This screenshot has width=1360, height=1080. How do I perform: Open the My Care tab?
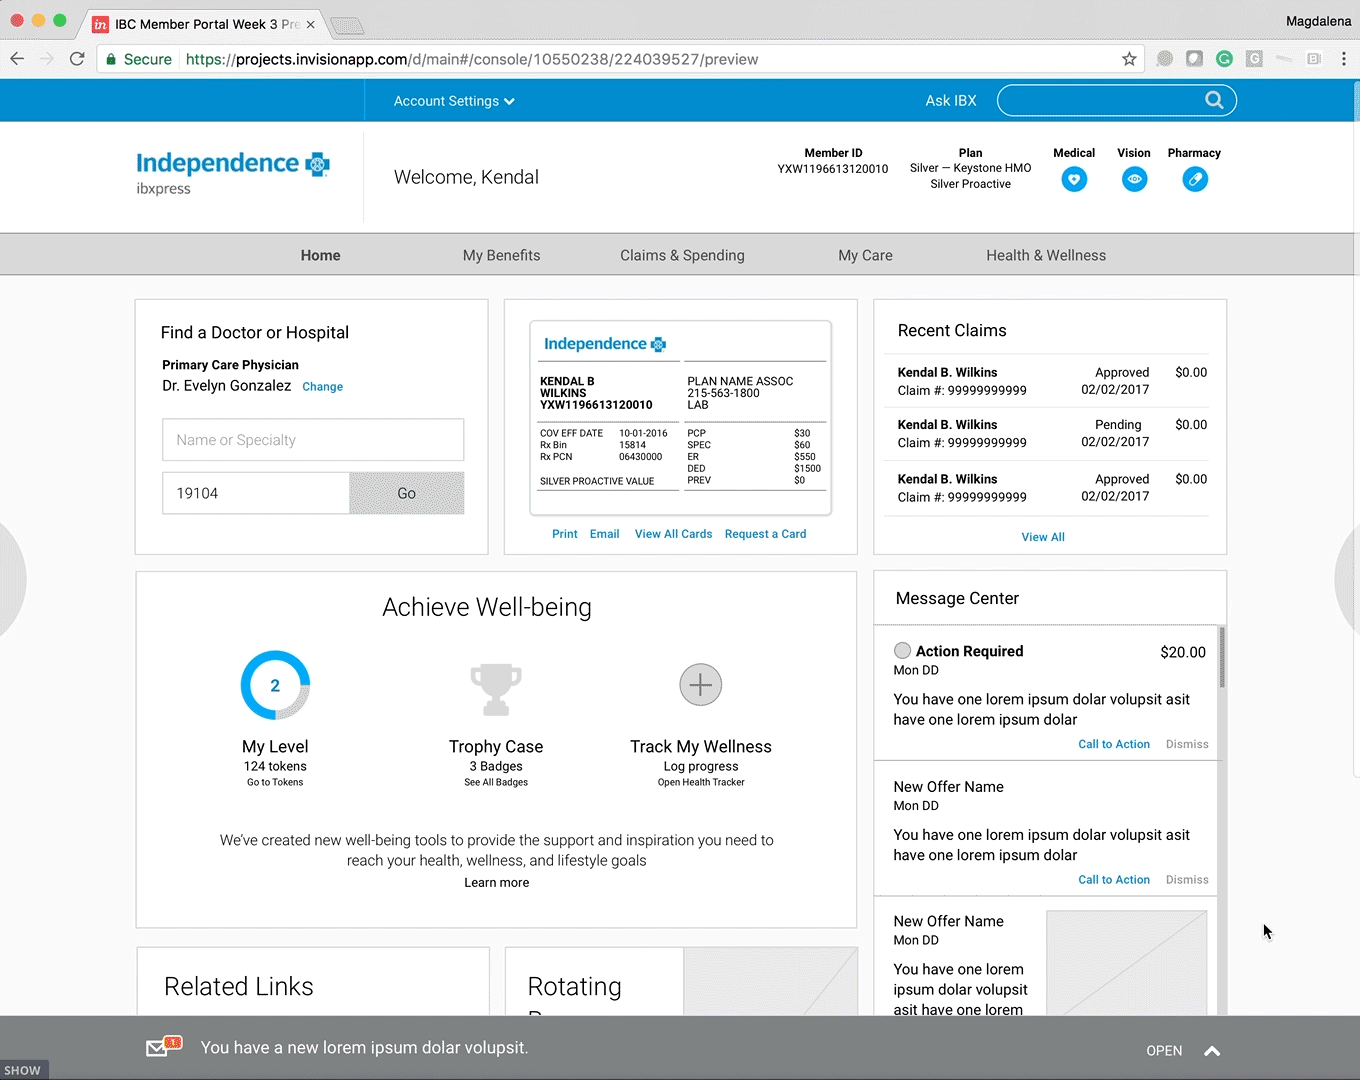(x=865, y=255)
